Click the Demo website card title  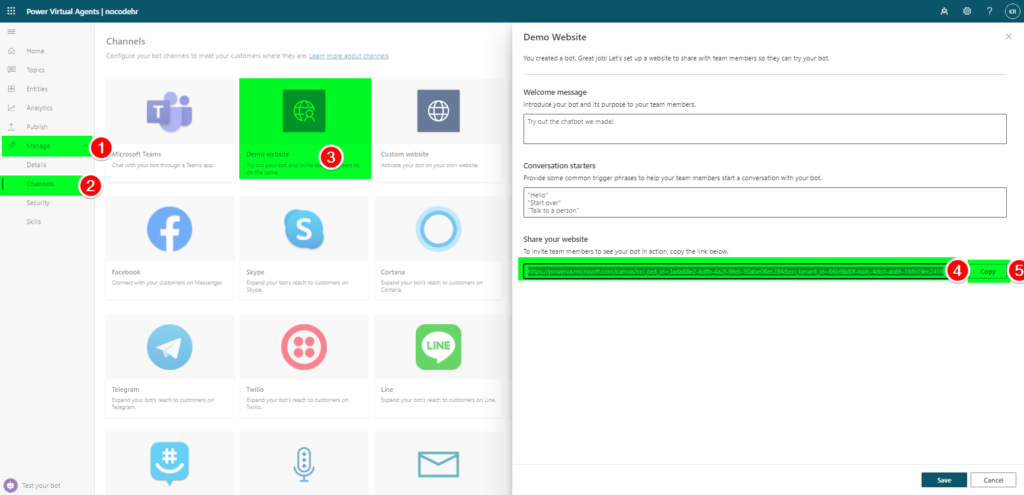coord(266,154)
